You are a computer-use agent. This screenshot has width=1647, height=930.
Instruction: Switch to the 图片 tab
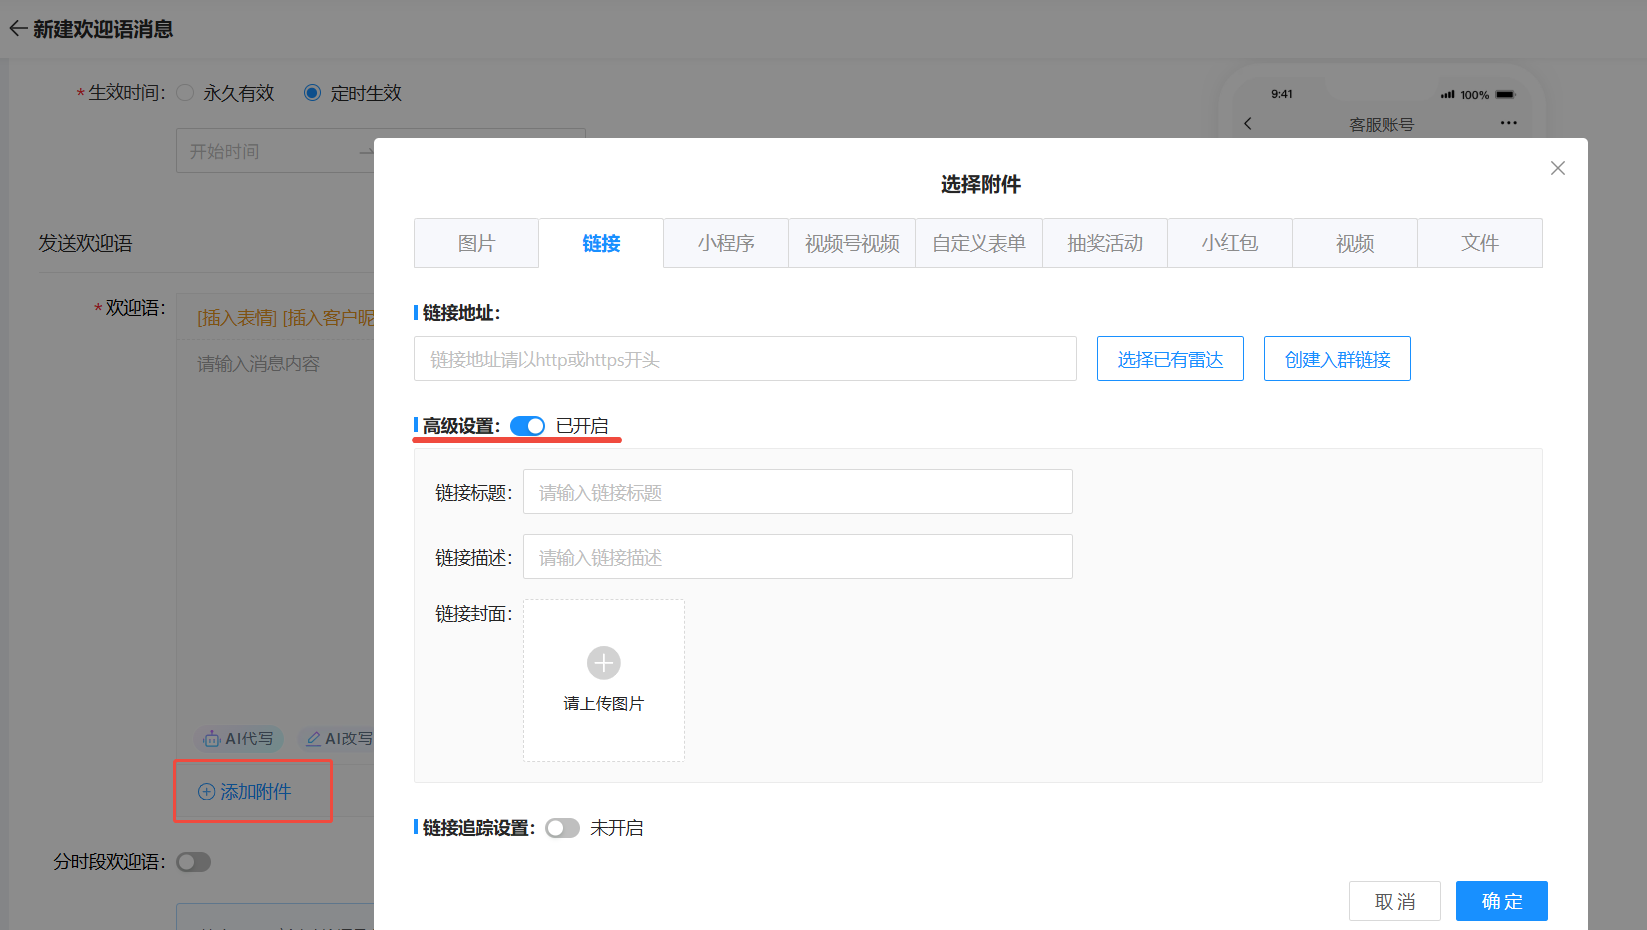click(476, 243)
